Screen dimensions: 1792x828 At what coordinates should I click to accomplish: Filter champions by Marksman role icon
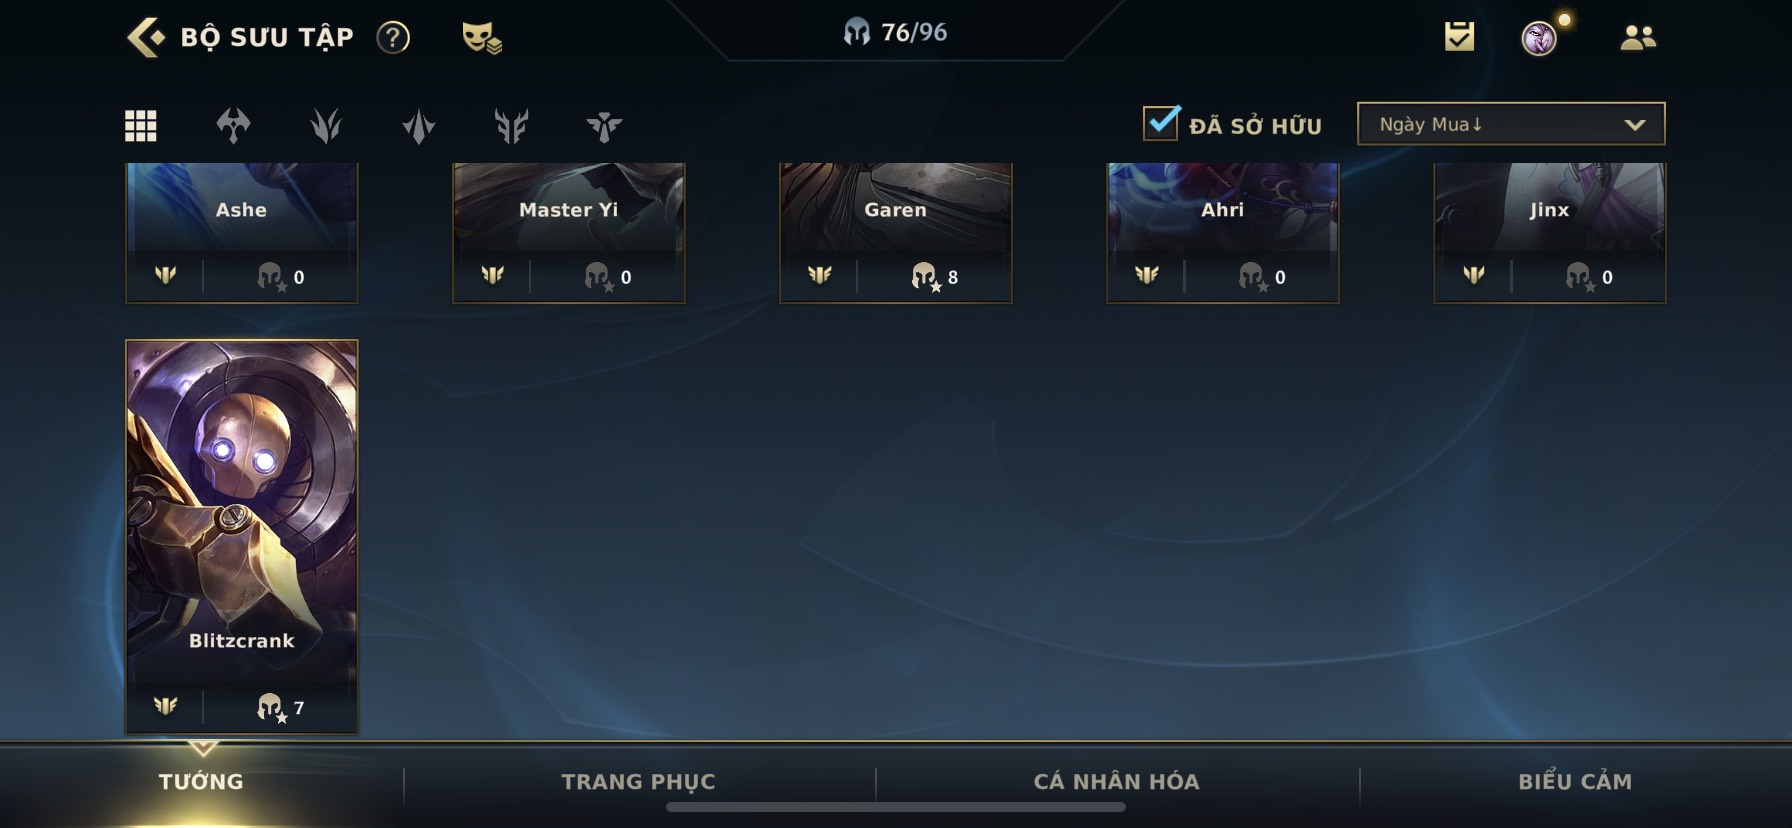(x=511, y=126)
